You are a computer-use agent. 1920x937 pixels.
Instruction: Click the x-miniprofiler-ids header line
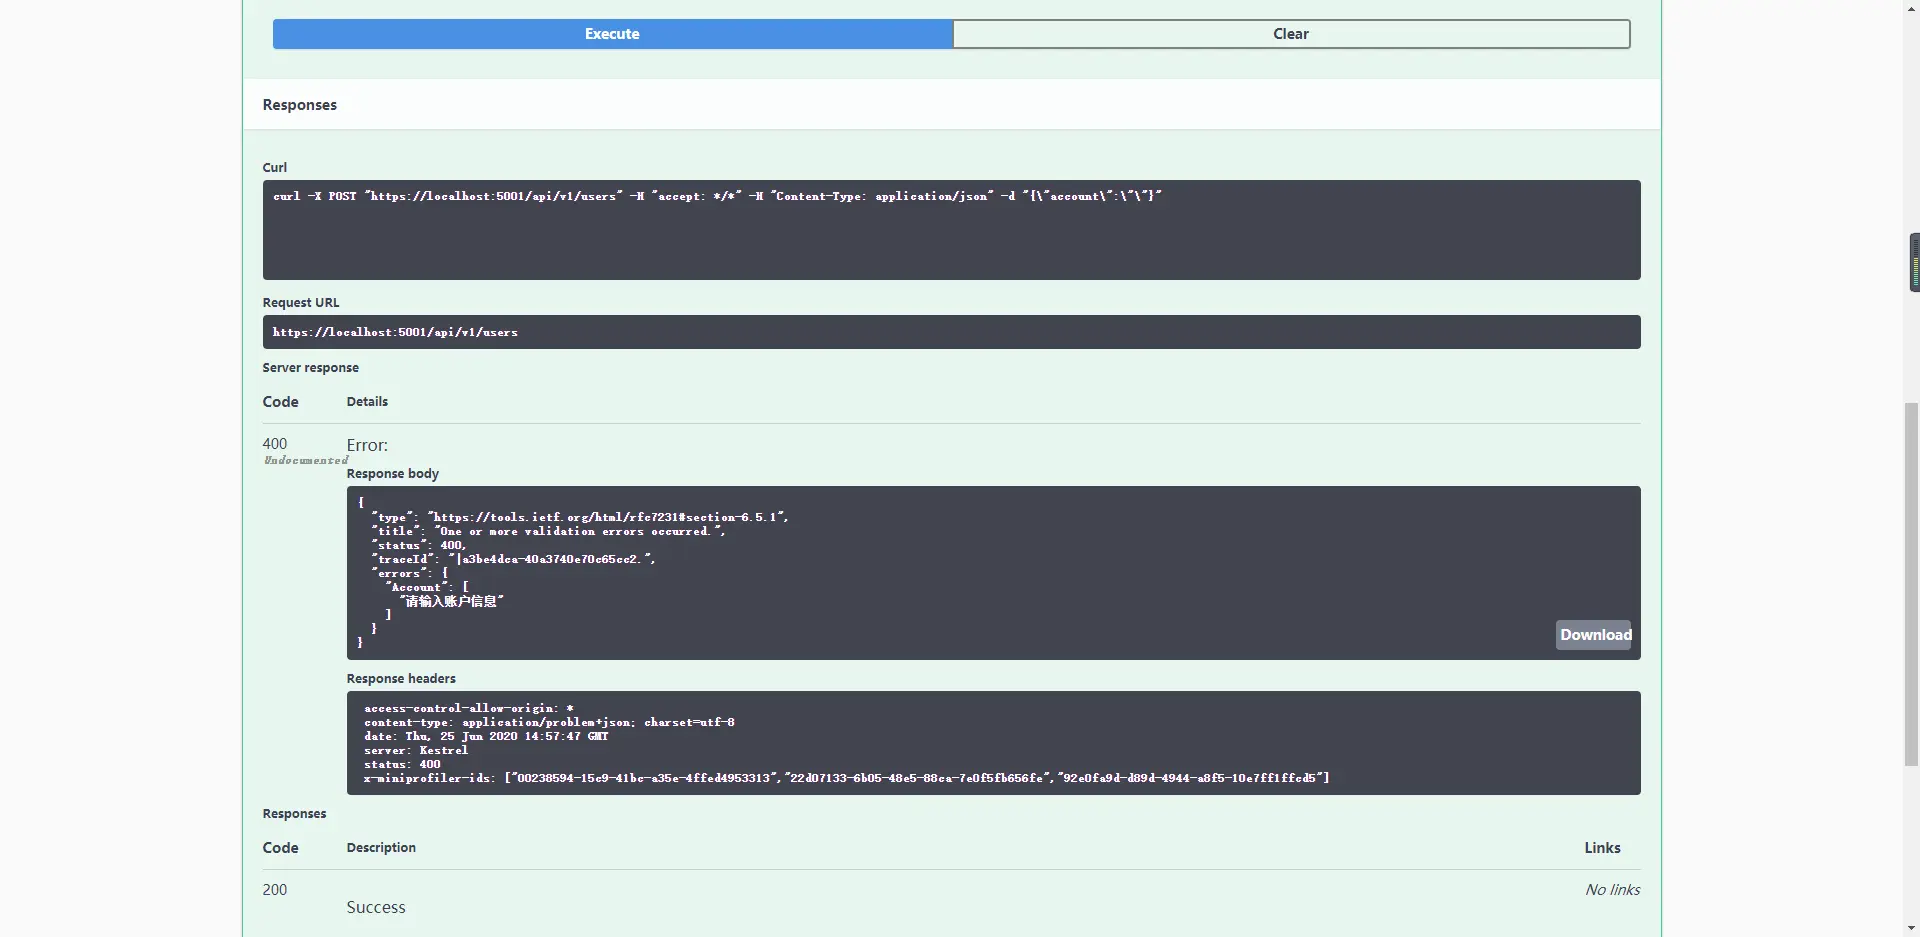click(847, 778)
